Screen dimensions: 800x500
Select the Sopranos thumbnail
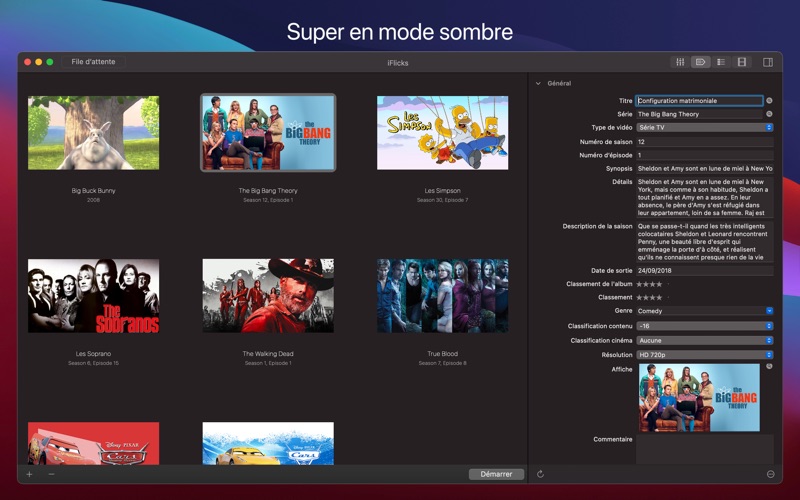tap(93, 295)
